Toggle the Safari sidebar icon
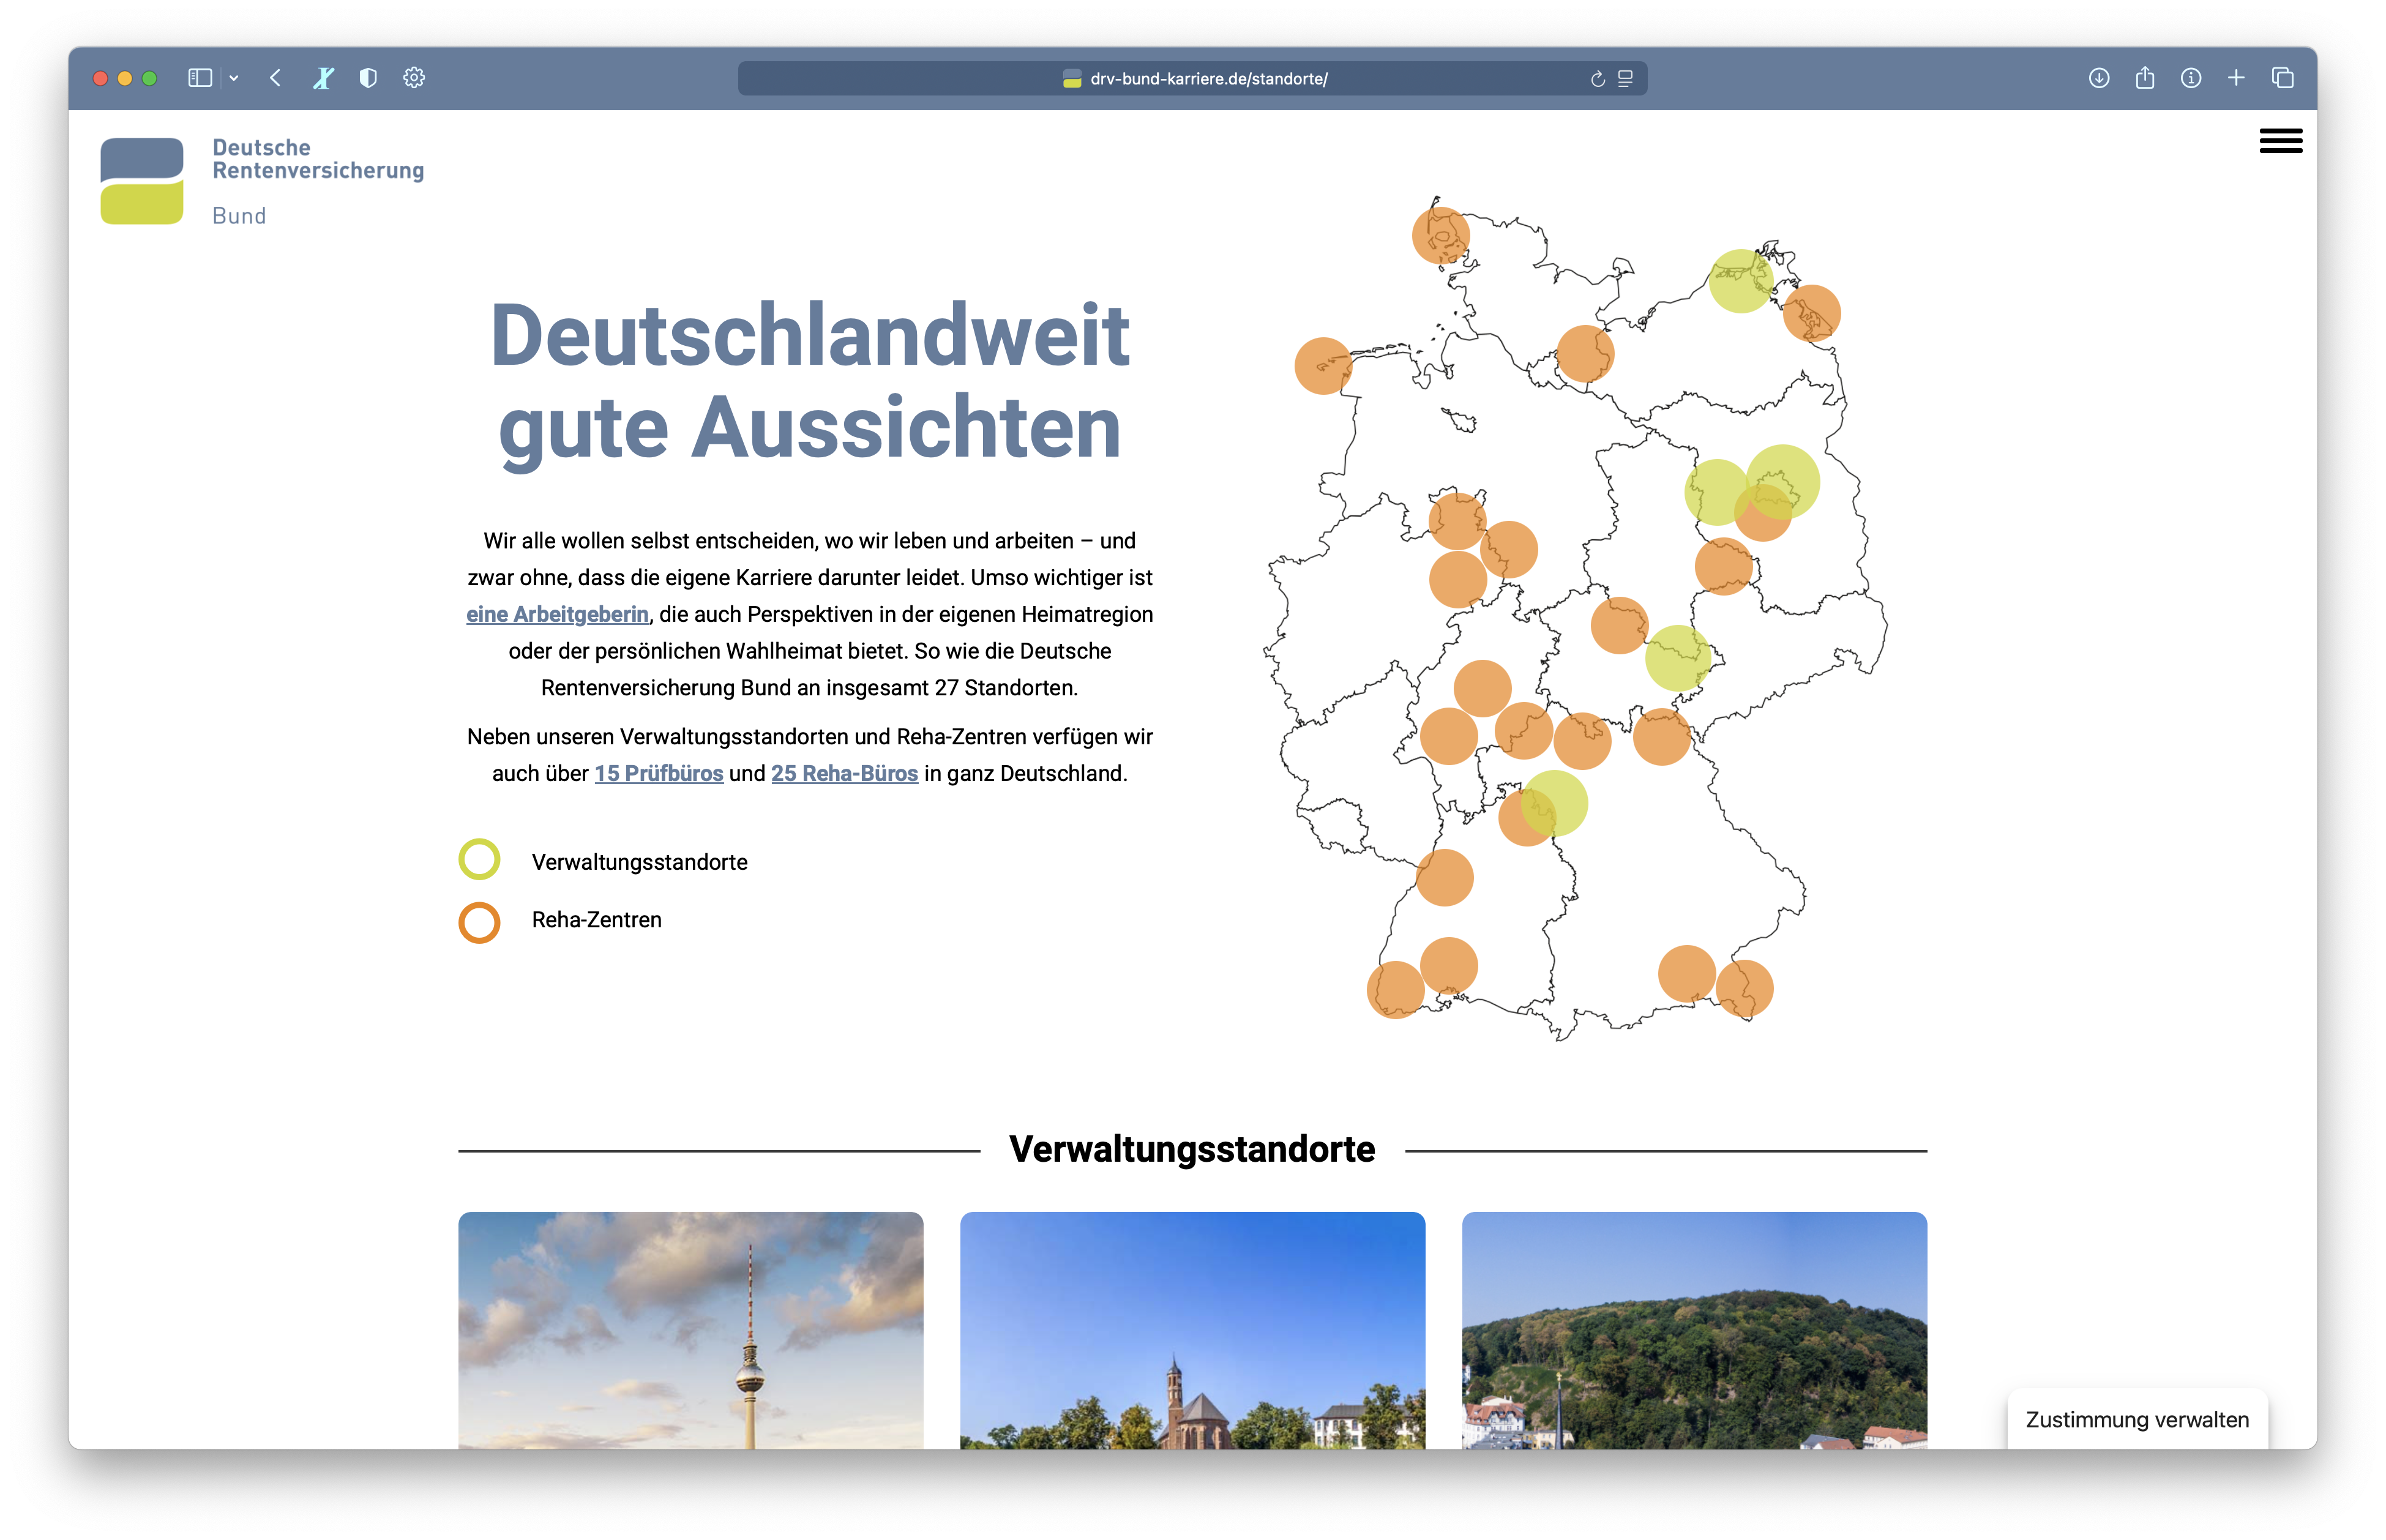The height and width of the screenshot is (1540, 2386). tap(200, 78)
